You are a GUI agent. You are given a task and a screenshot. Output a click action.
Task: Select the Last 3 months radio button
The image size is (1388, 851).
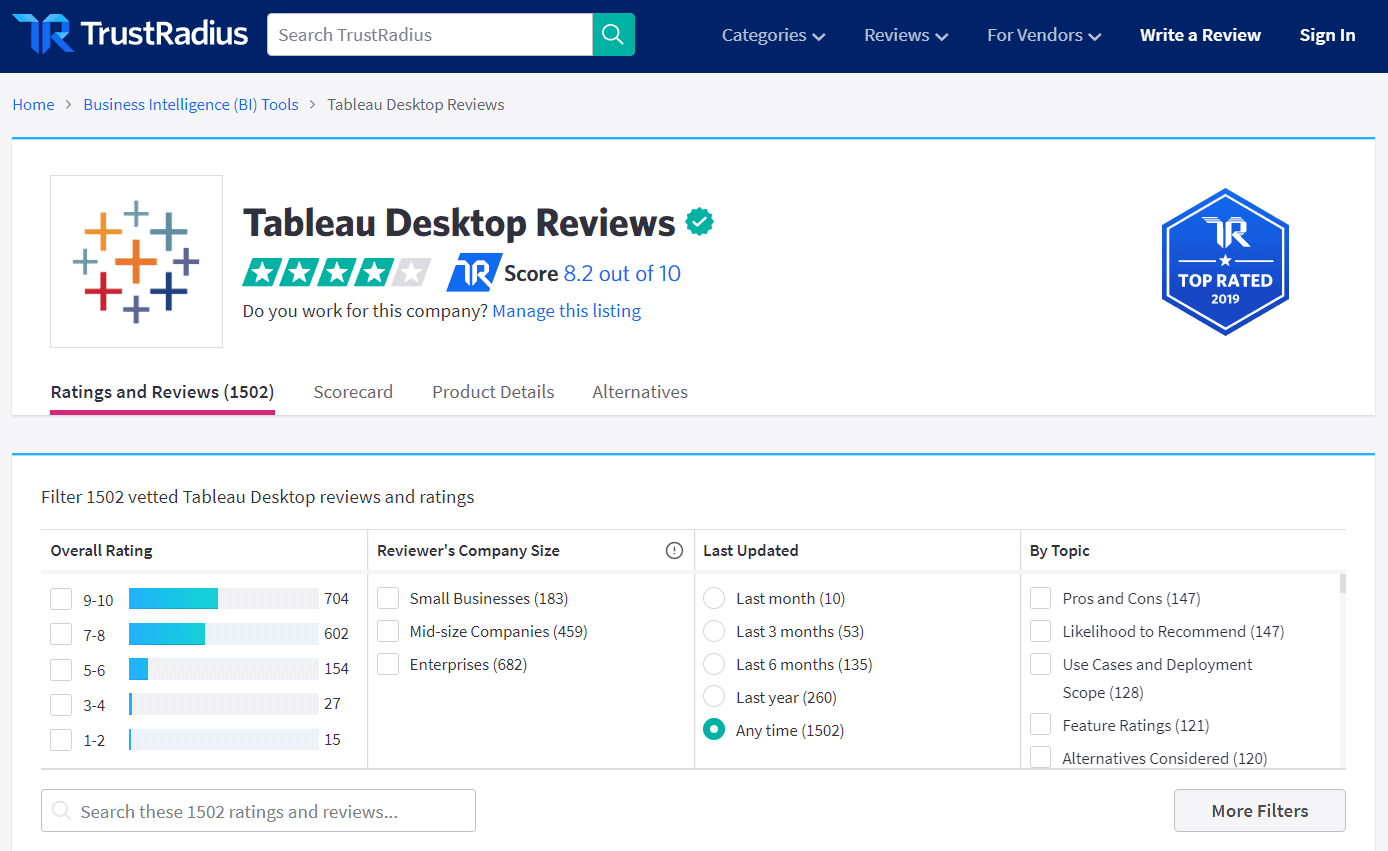pyautogui.click(x=714, y=631)
